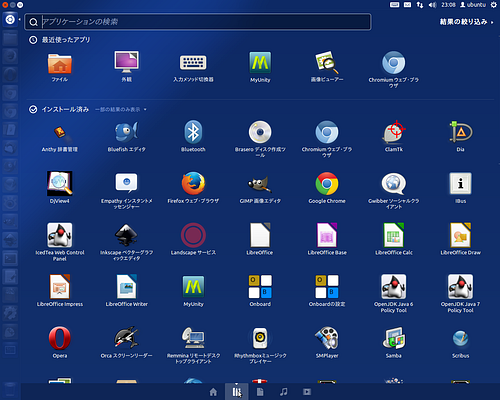Image resolution: width=500 pixels, height=400 pixels.
Task: Open the LibreOffice start center
Action: [x=260, y=235]
